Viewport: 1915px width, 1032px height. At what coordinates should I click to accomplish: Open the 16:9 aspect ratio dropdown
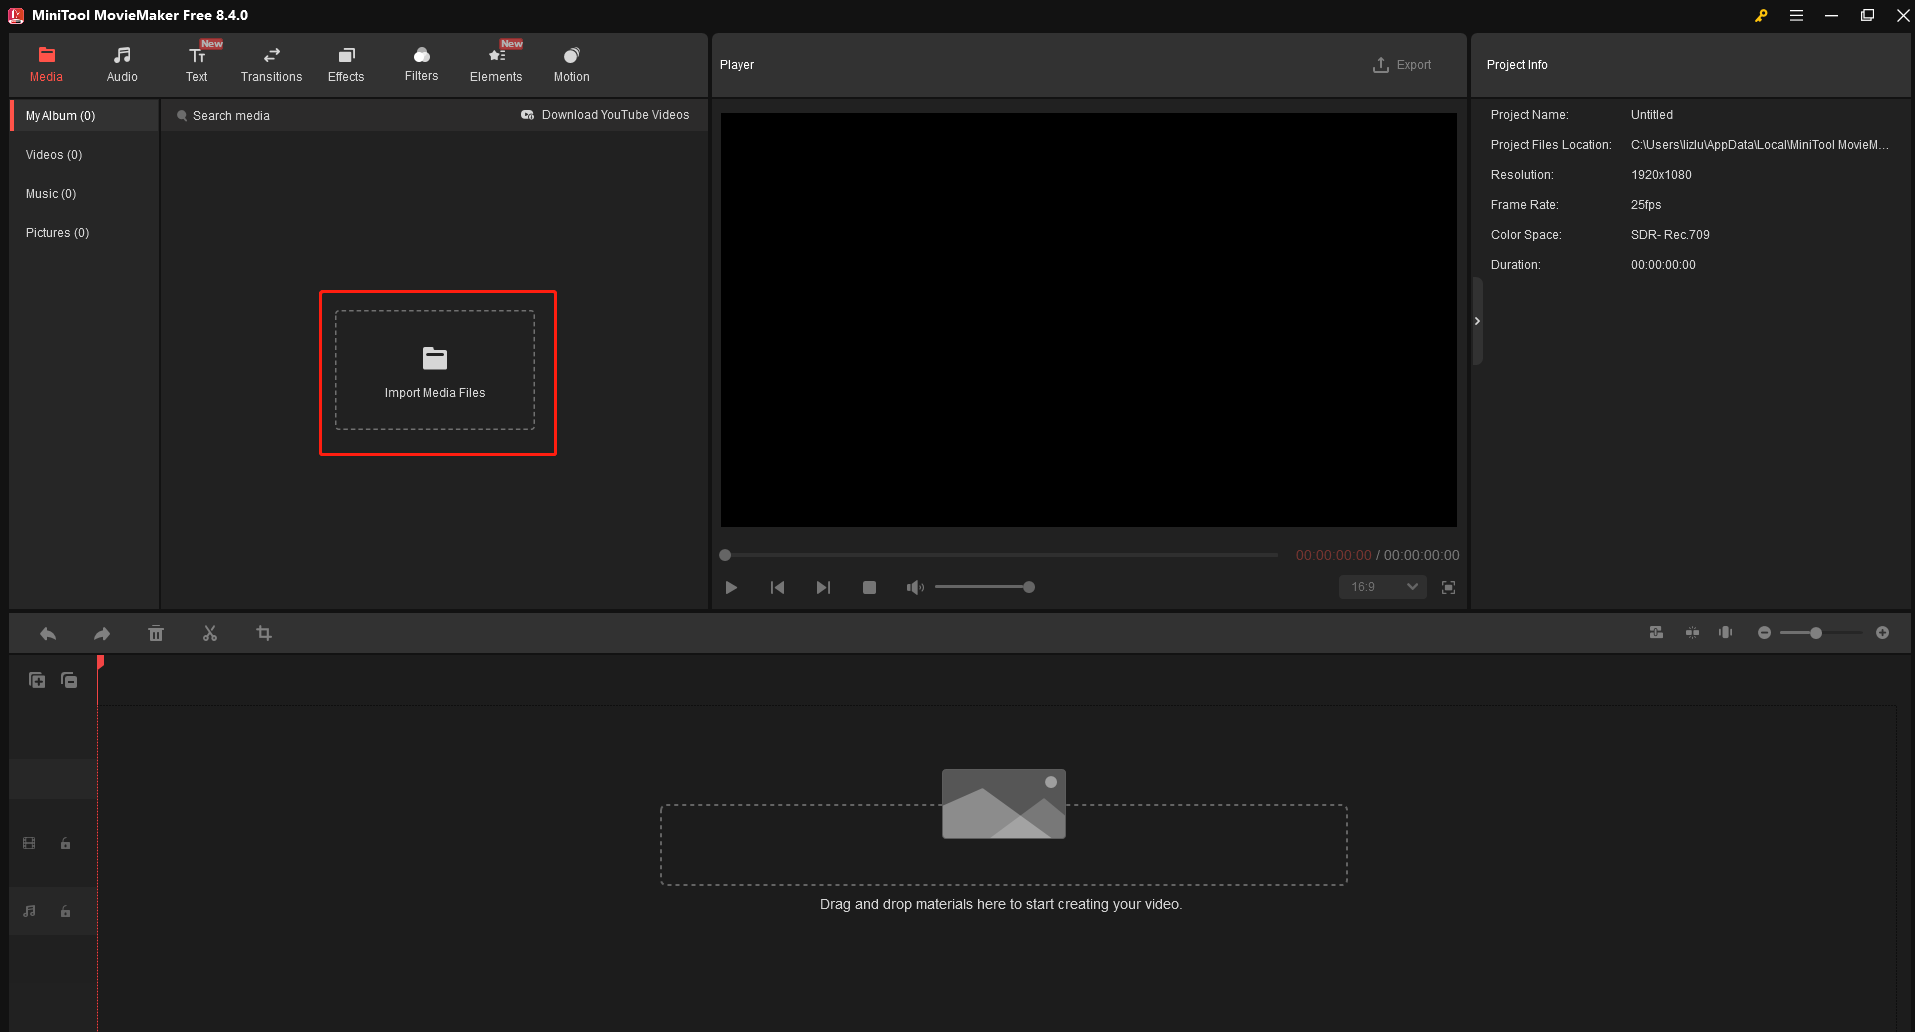pos(1382,587)
